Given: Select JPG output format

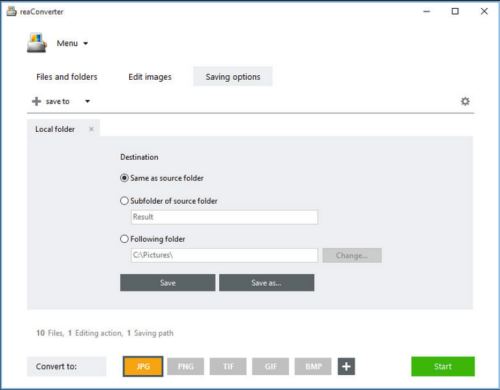Looking at the screenshot, I should click(143, 366).
